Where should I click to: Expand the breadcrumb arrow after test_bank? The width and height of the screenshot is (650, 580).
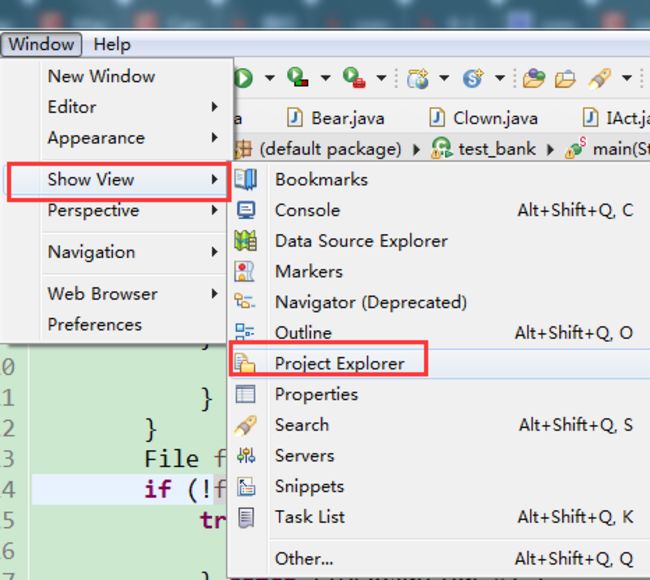tap(550, 149)
